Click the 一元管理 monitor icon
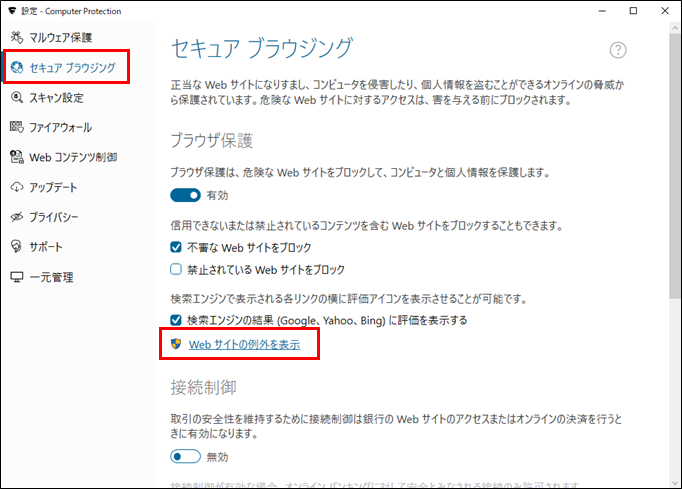The height and width of the screenshot is (489, 682). [17, 277]
